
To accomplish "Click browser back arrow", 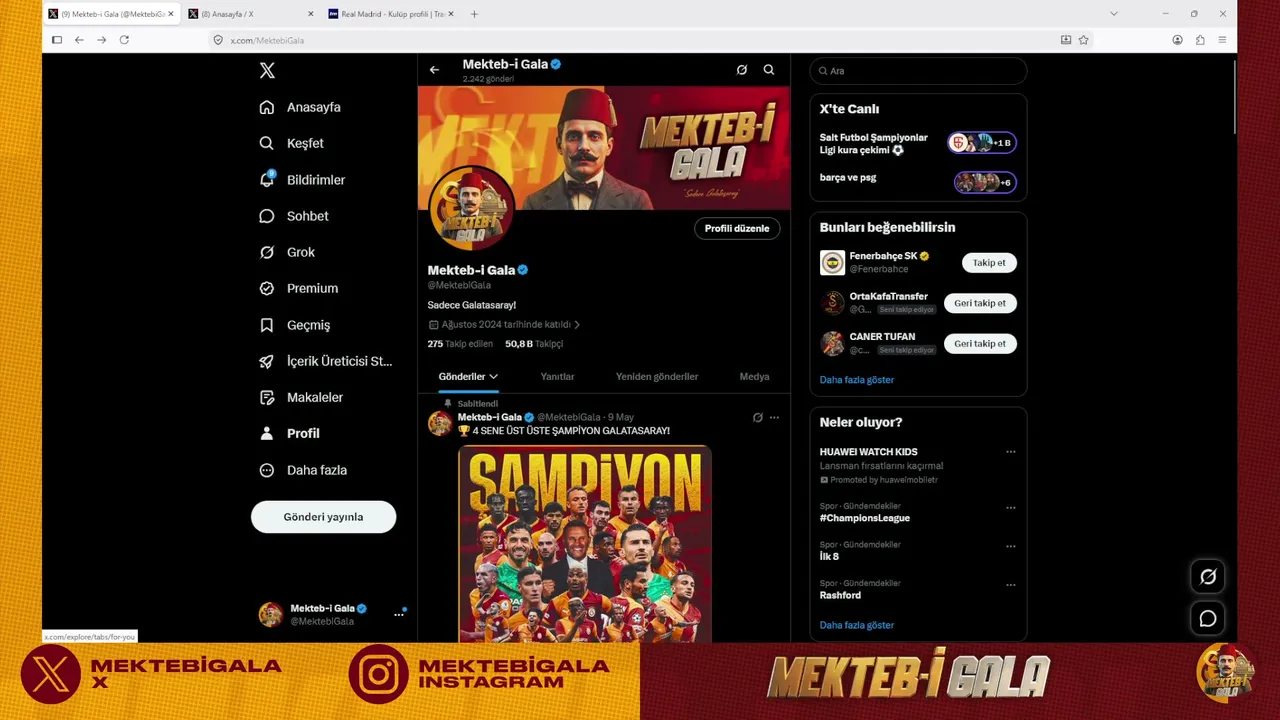I will pyautogui.click(x=79, y=40).
